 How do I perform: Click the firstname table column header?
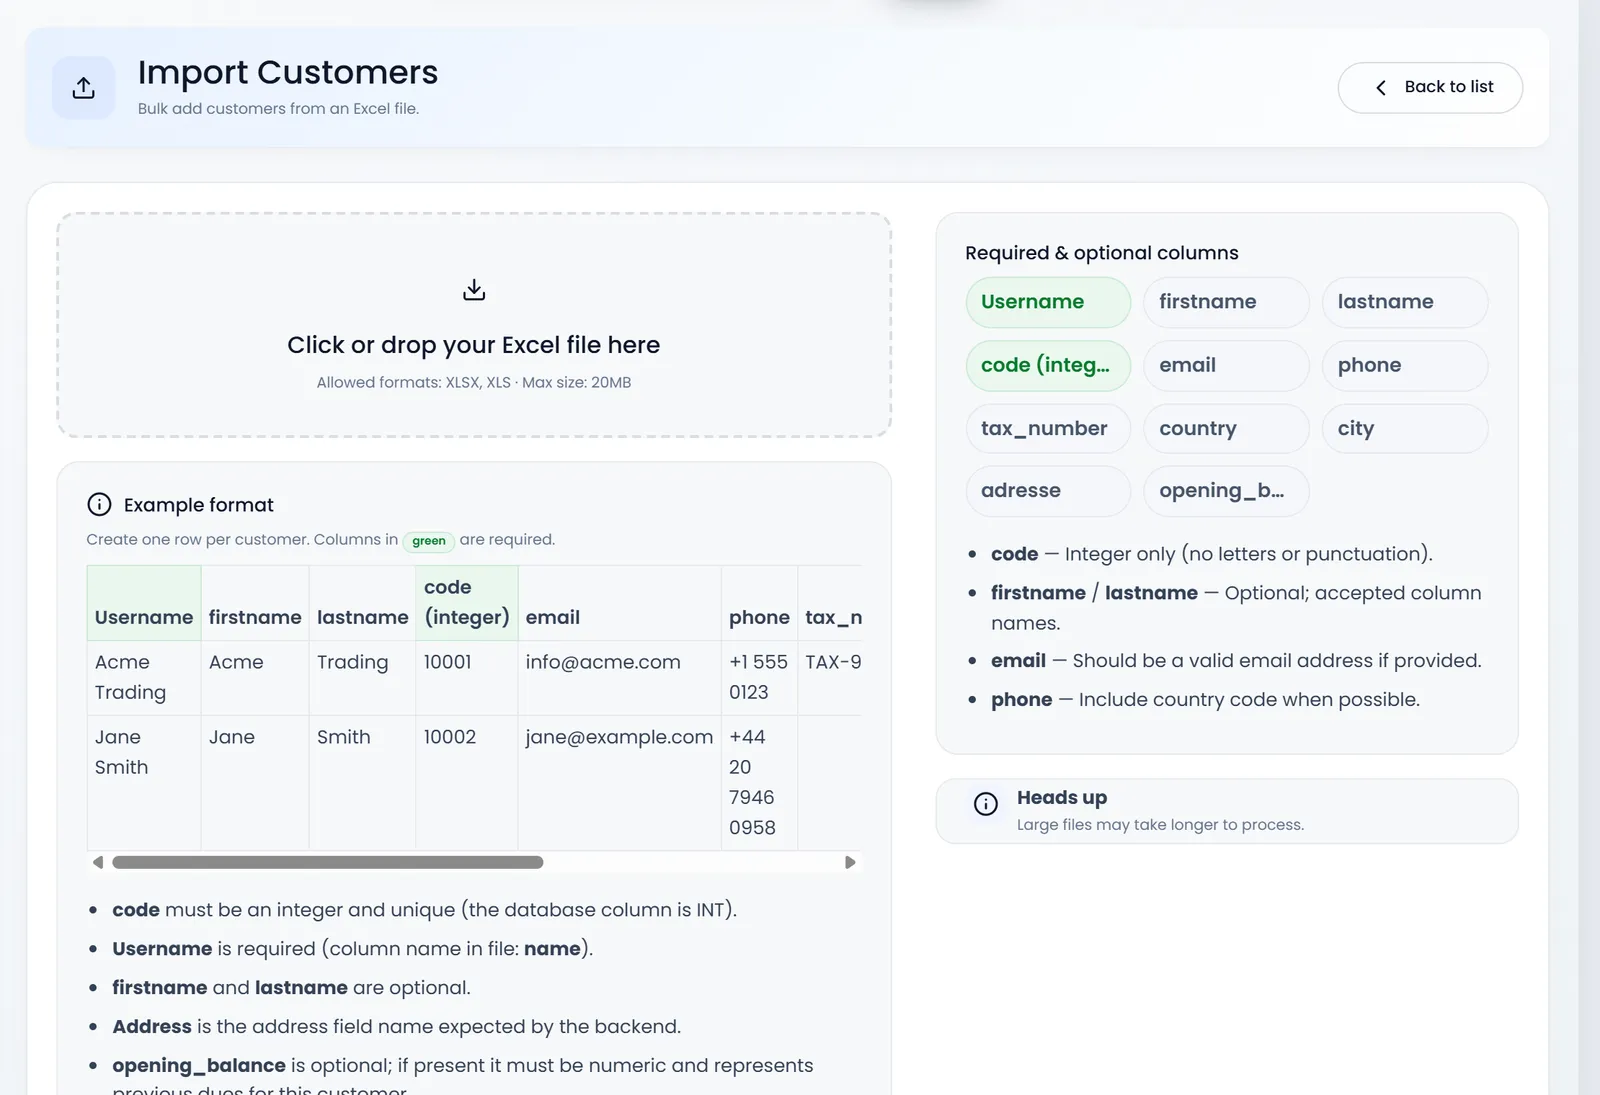pyautogui.click(x=255, y=603)
